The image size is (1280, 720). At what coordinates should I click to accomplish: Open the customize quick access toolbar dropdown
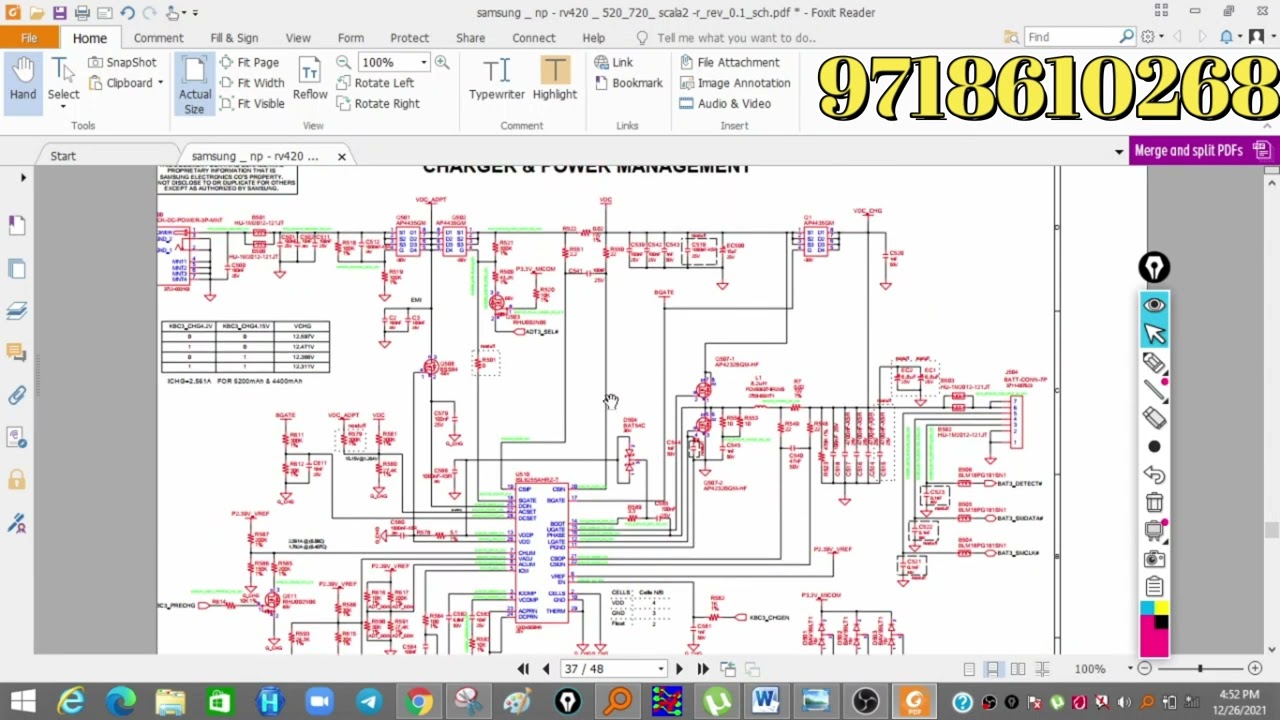(195, 13)
